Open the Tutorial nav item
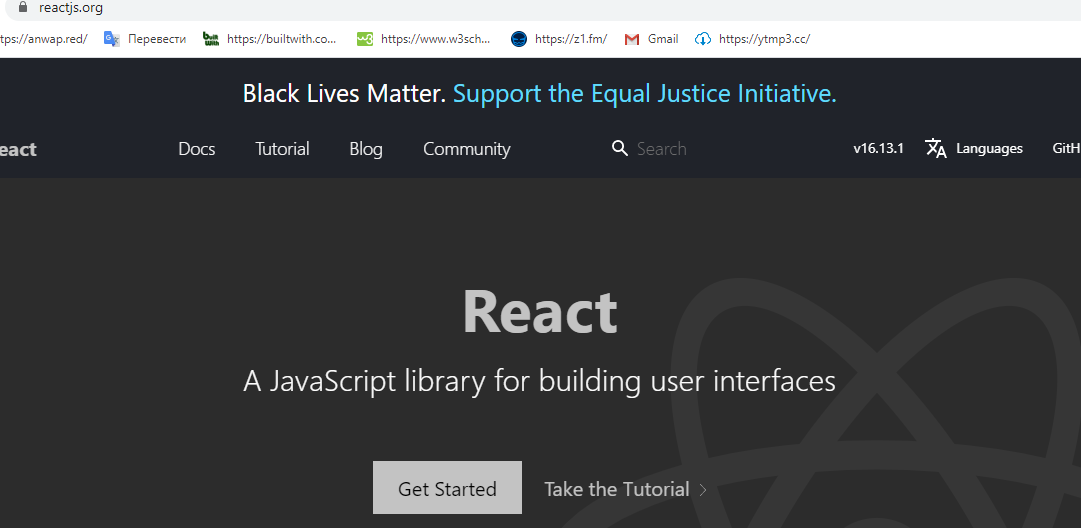This screenshot has width=1081, height=528. click(x=282, y=149)
